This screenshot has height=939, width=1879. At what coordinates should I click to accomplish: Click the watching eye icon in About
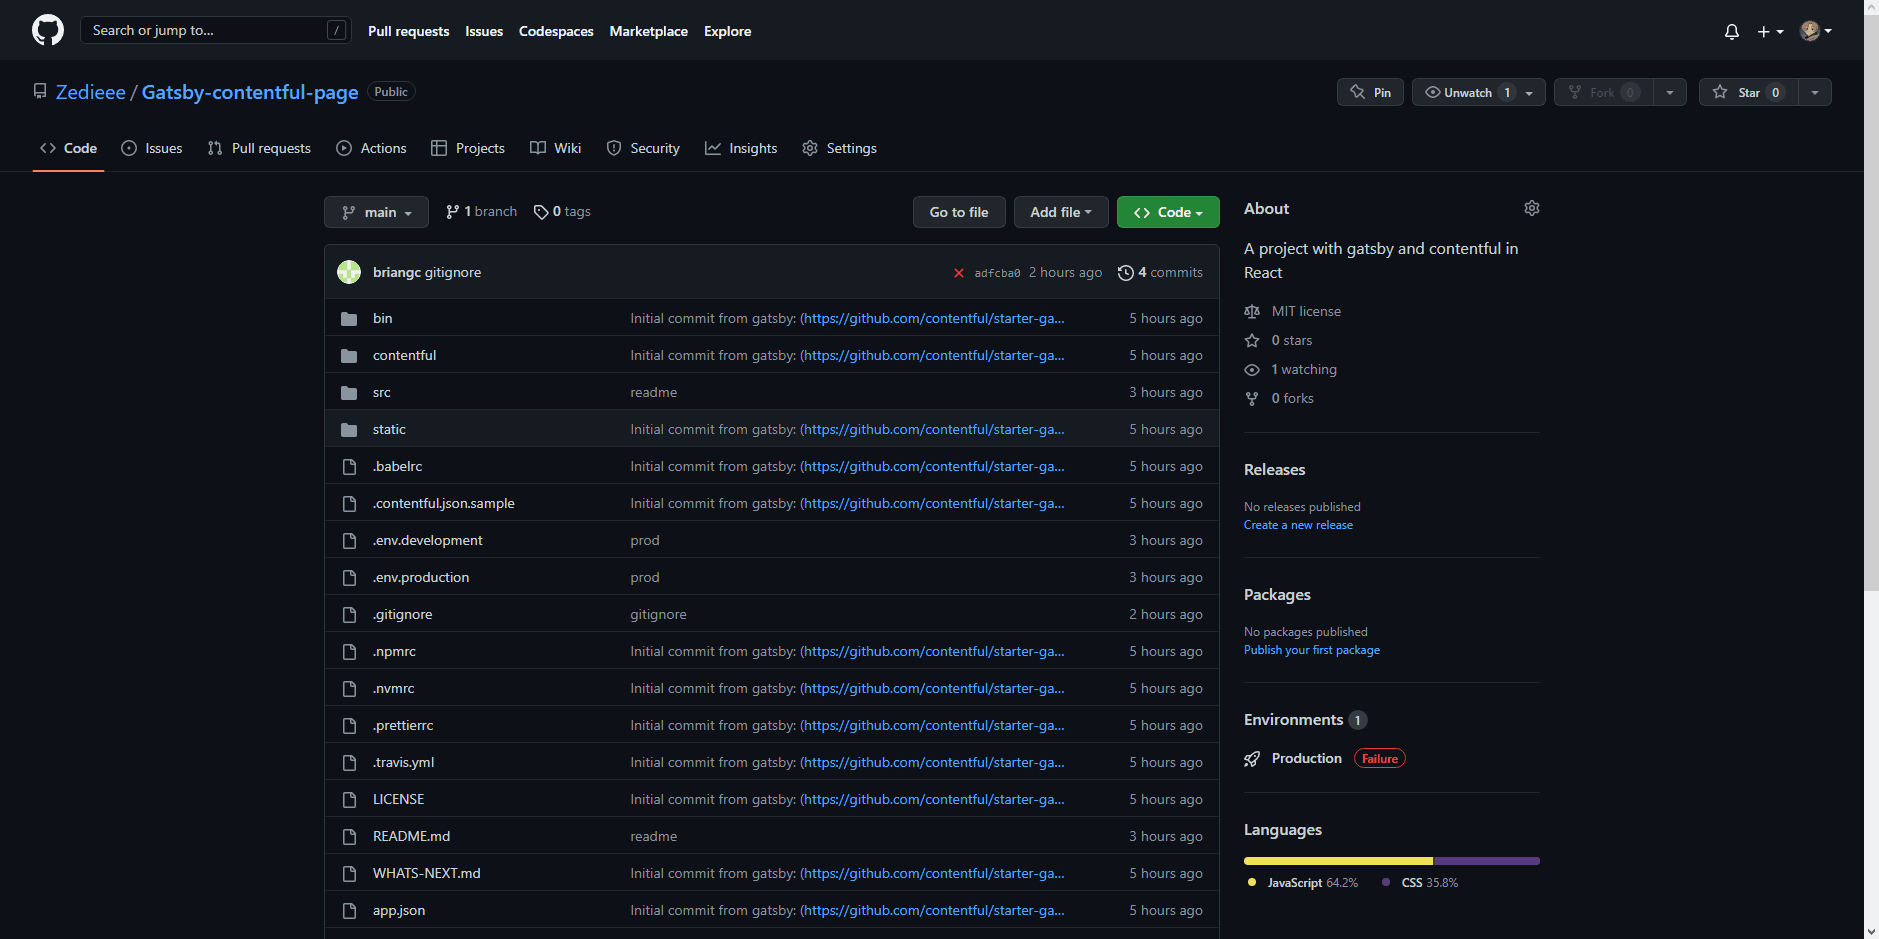(1252, 370)
